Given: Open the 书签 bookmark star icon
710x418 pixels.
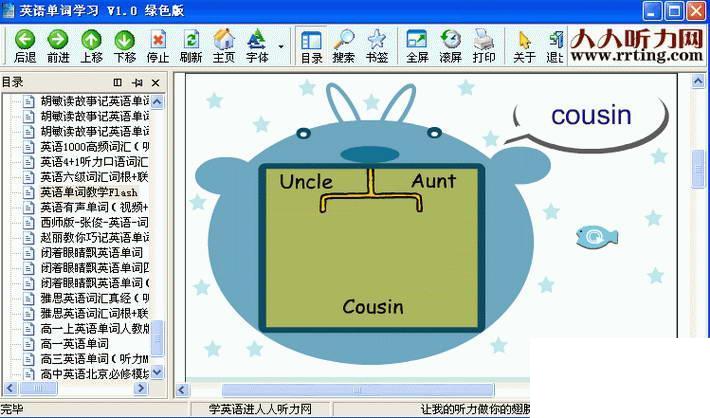Looking at the screenshot, I should (376, 46).
